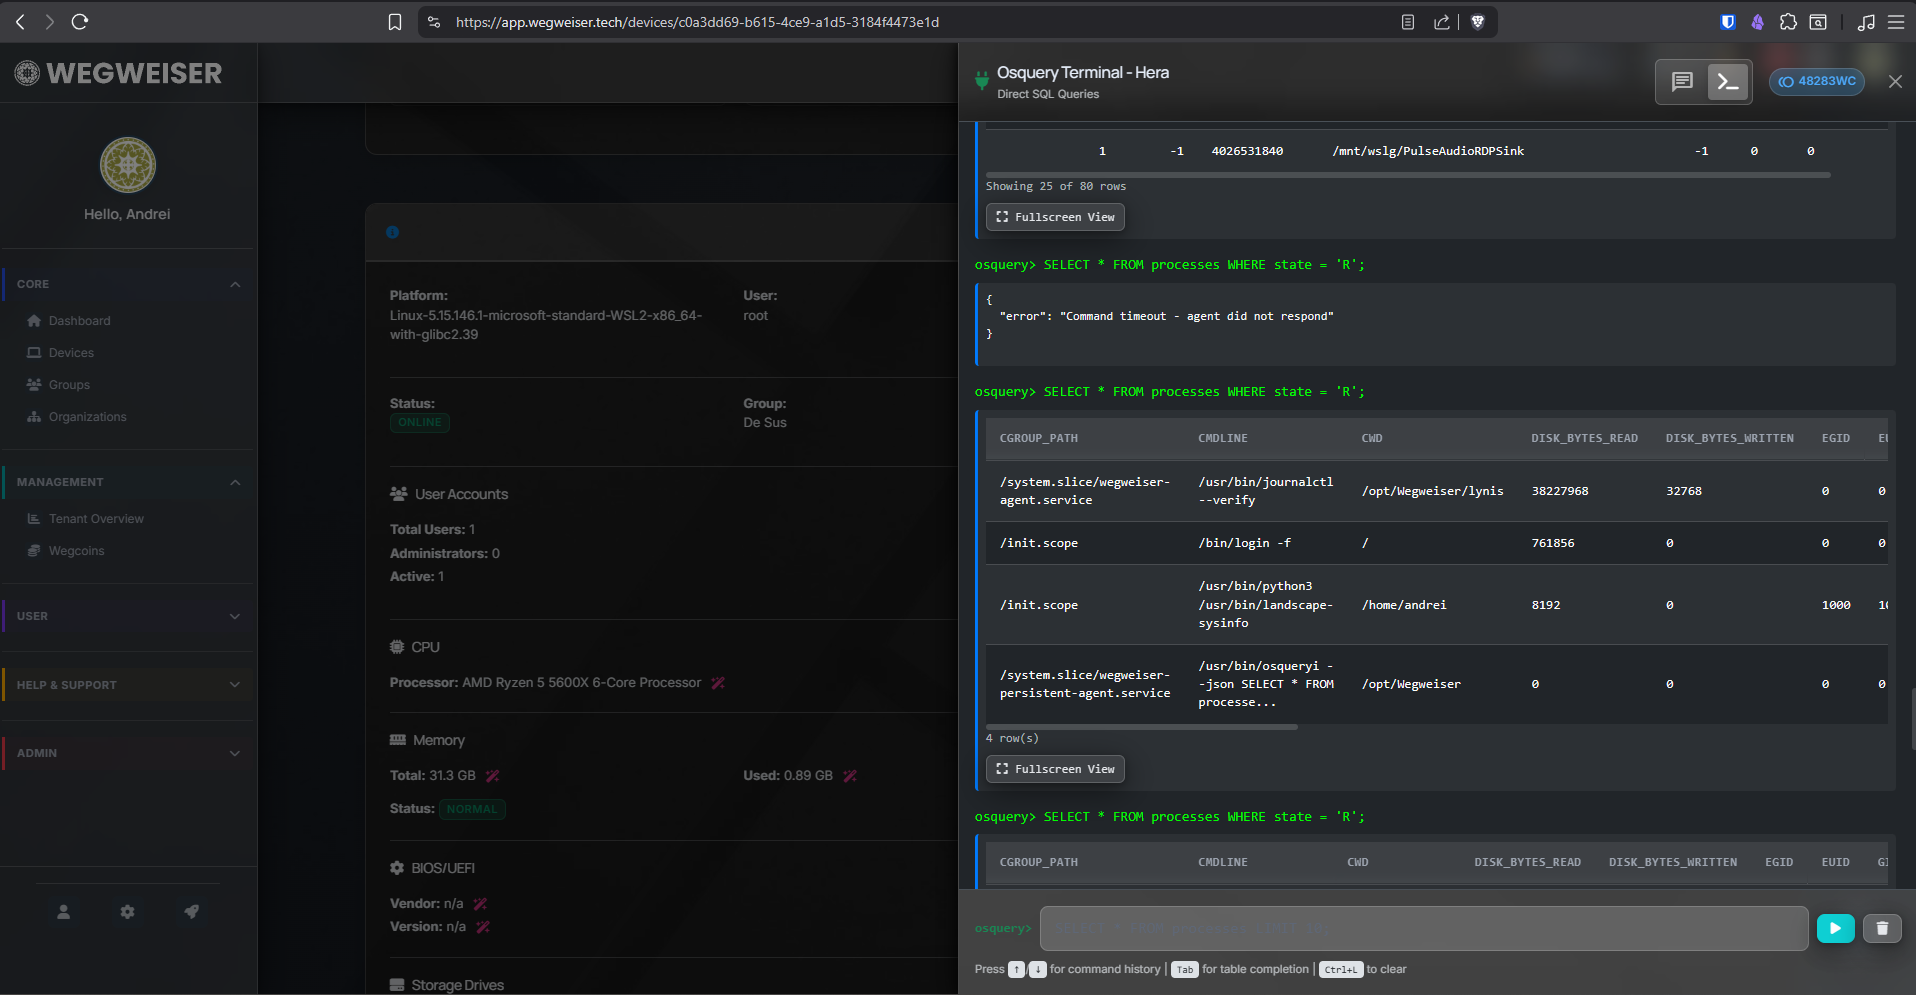The height and width of the screenshot is (995, 1916).
Task: Clear terminal using the trash icon
Action: tap(1882, 928)
